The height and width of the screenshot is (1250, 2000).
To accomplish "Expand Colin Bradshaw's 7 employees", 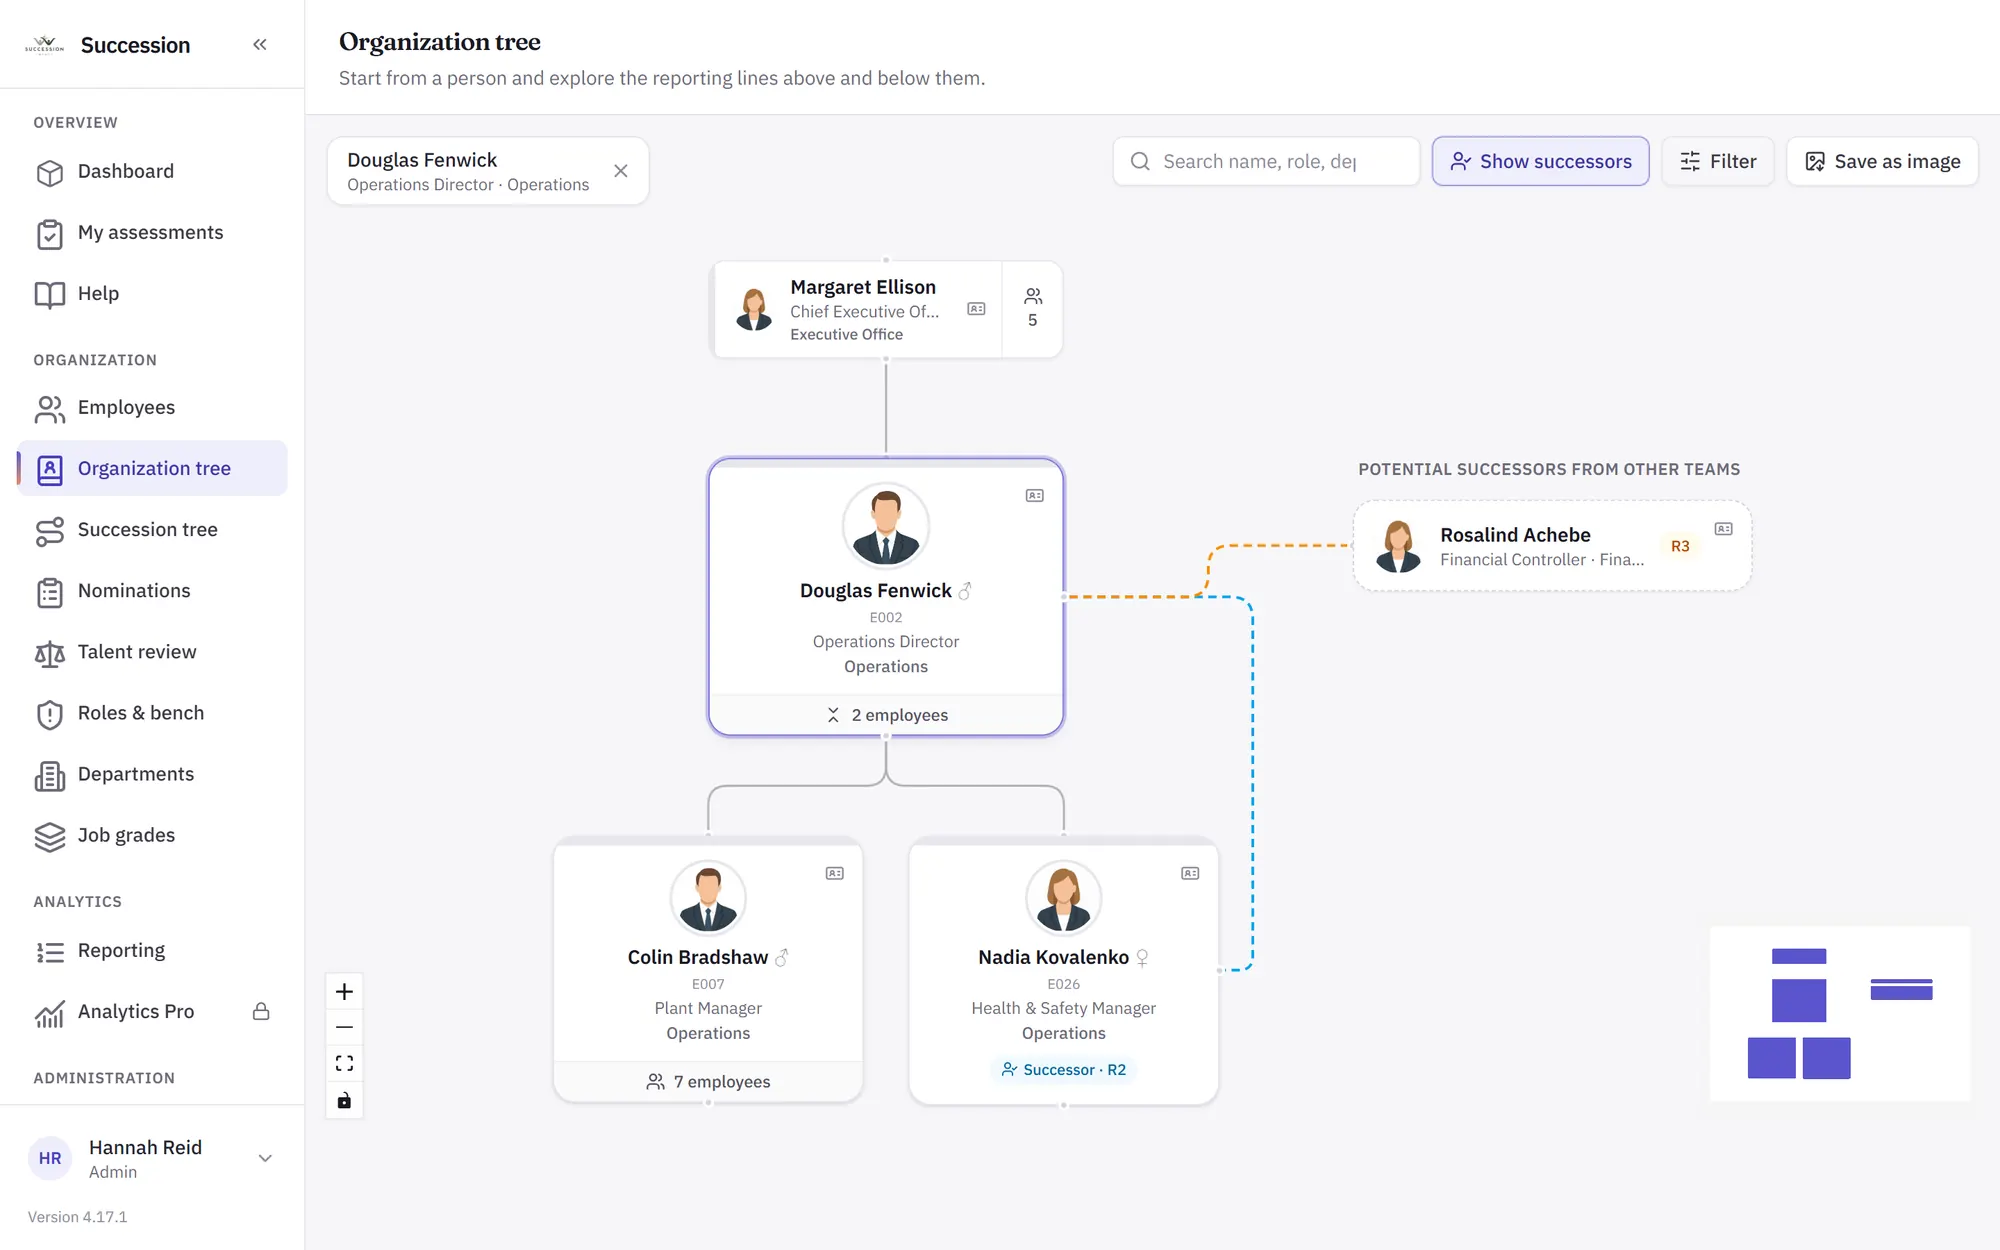I will coord(708,1082).
